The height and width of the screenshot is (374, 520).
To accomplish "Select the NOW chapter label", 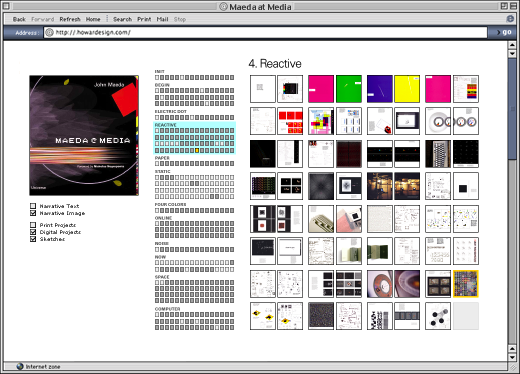I will coord(160,257).
